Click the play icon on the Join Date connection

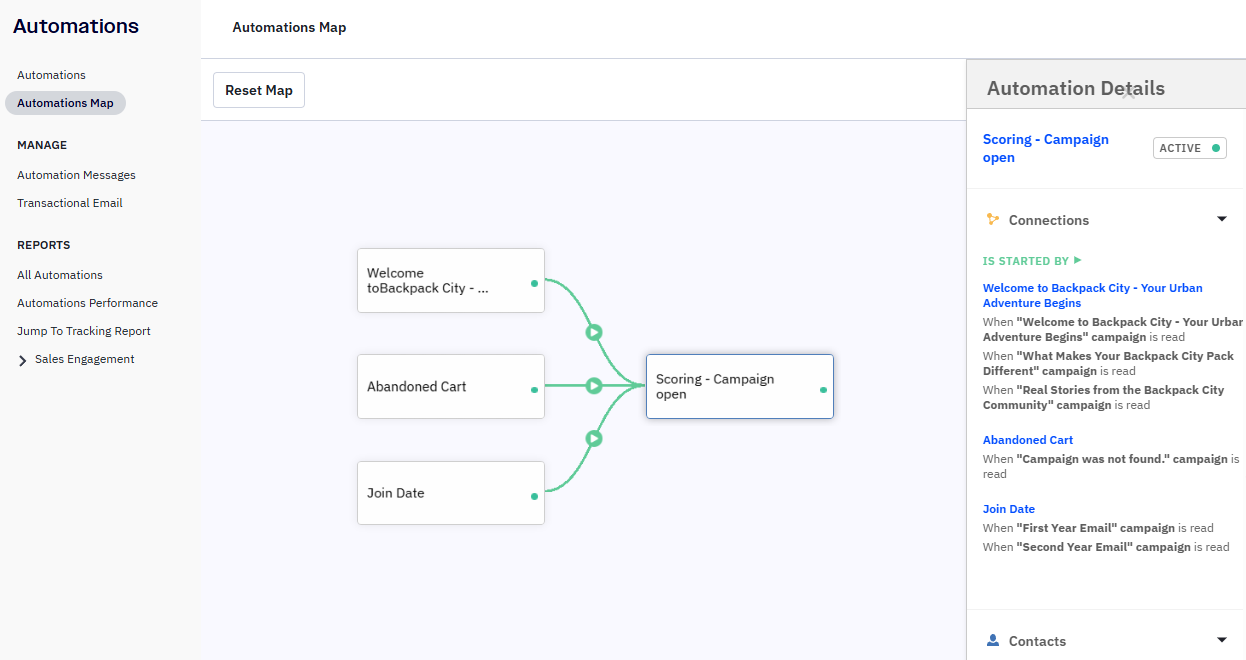click(594, 438)
